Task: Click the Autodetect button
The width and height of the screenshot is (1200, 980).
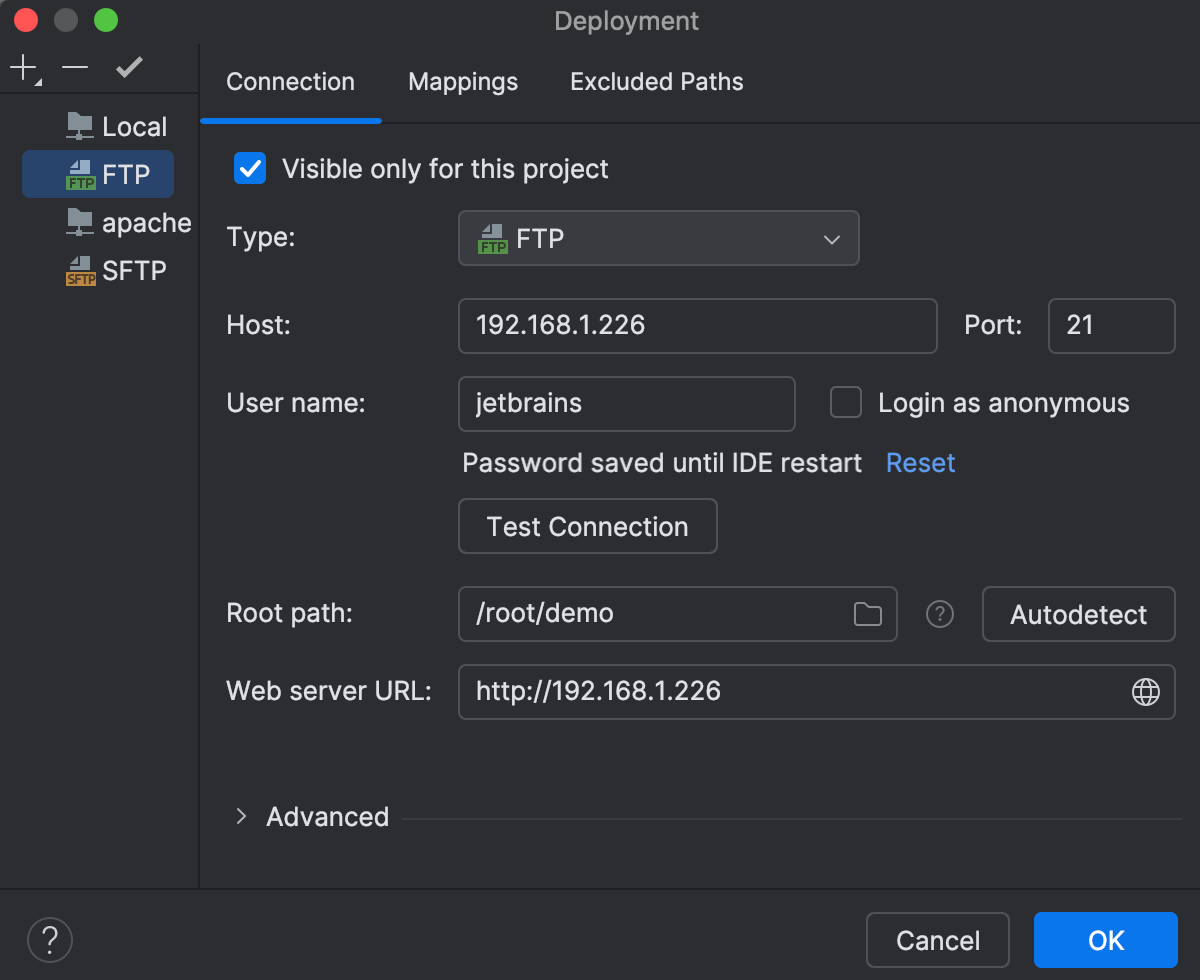Action: point(1078,614)
